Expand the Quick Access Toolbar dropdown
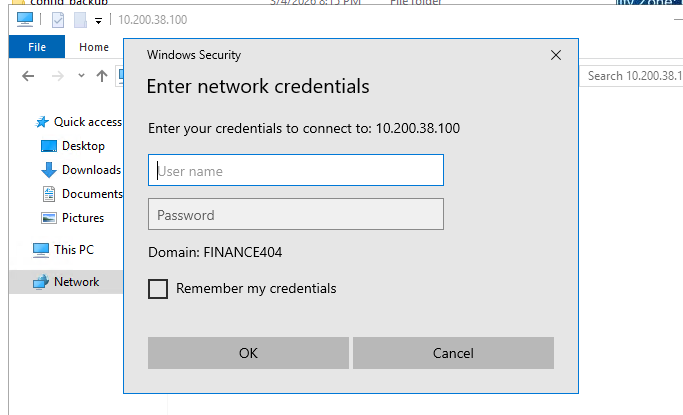683x415 pixels. [x=99, y=20]
